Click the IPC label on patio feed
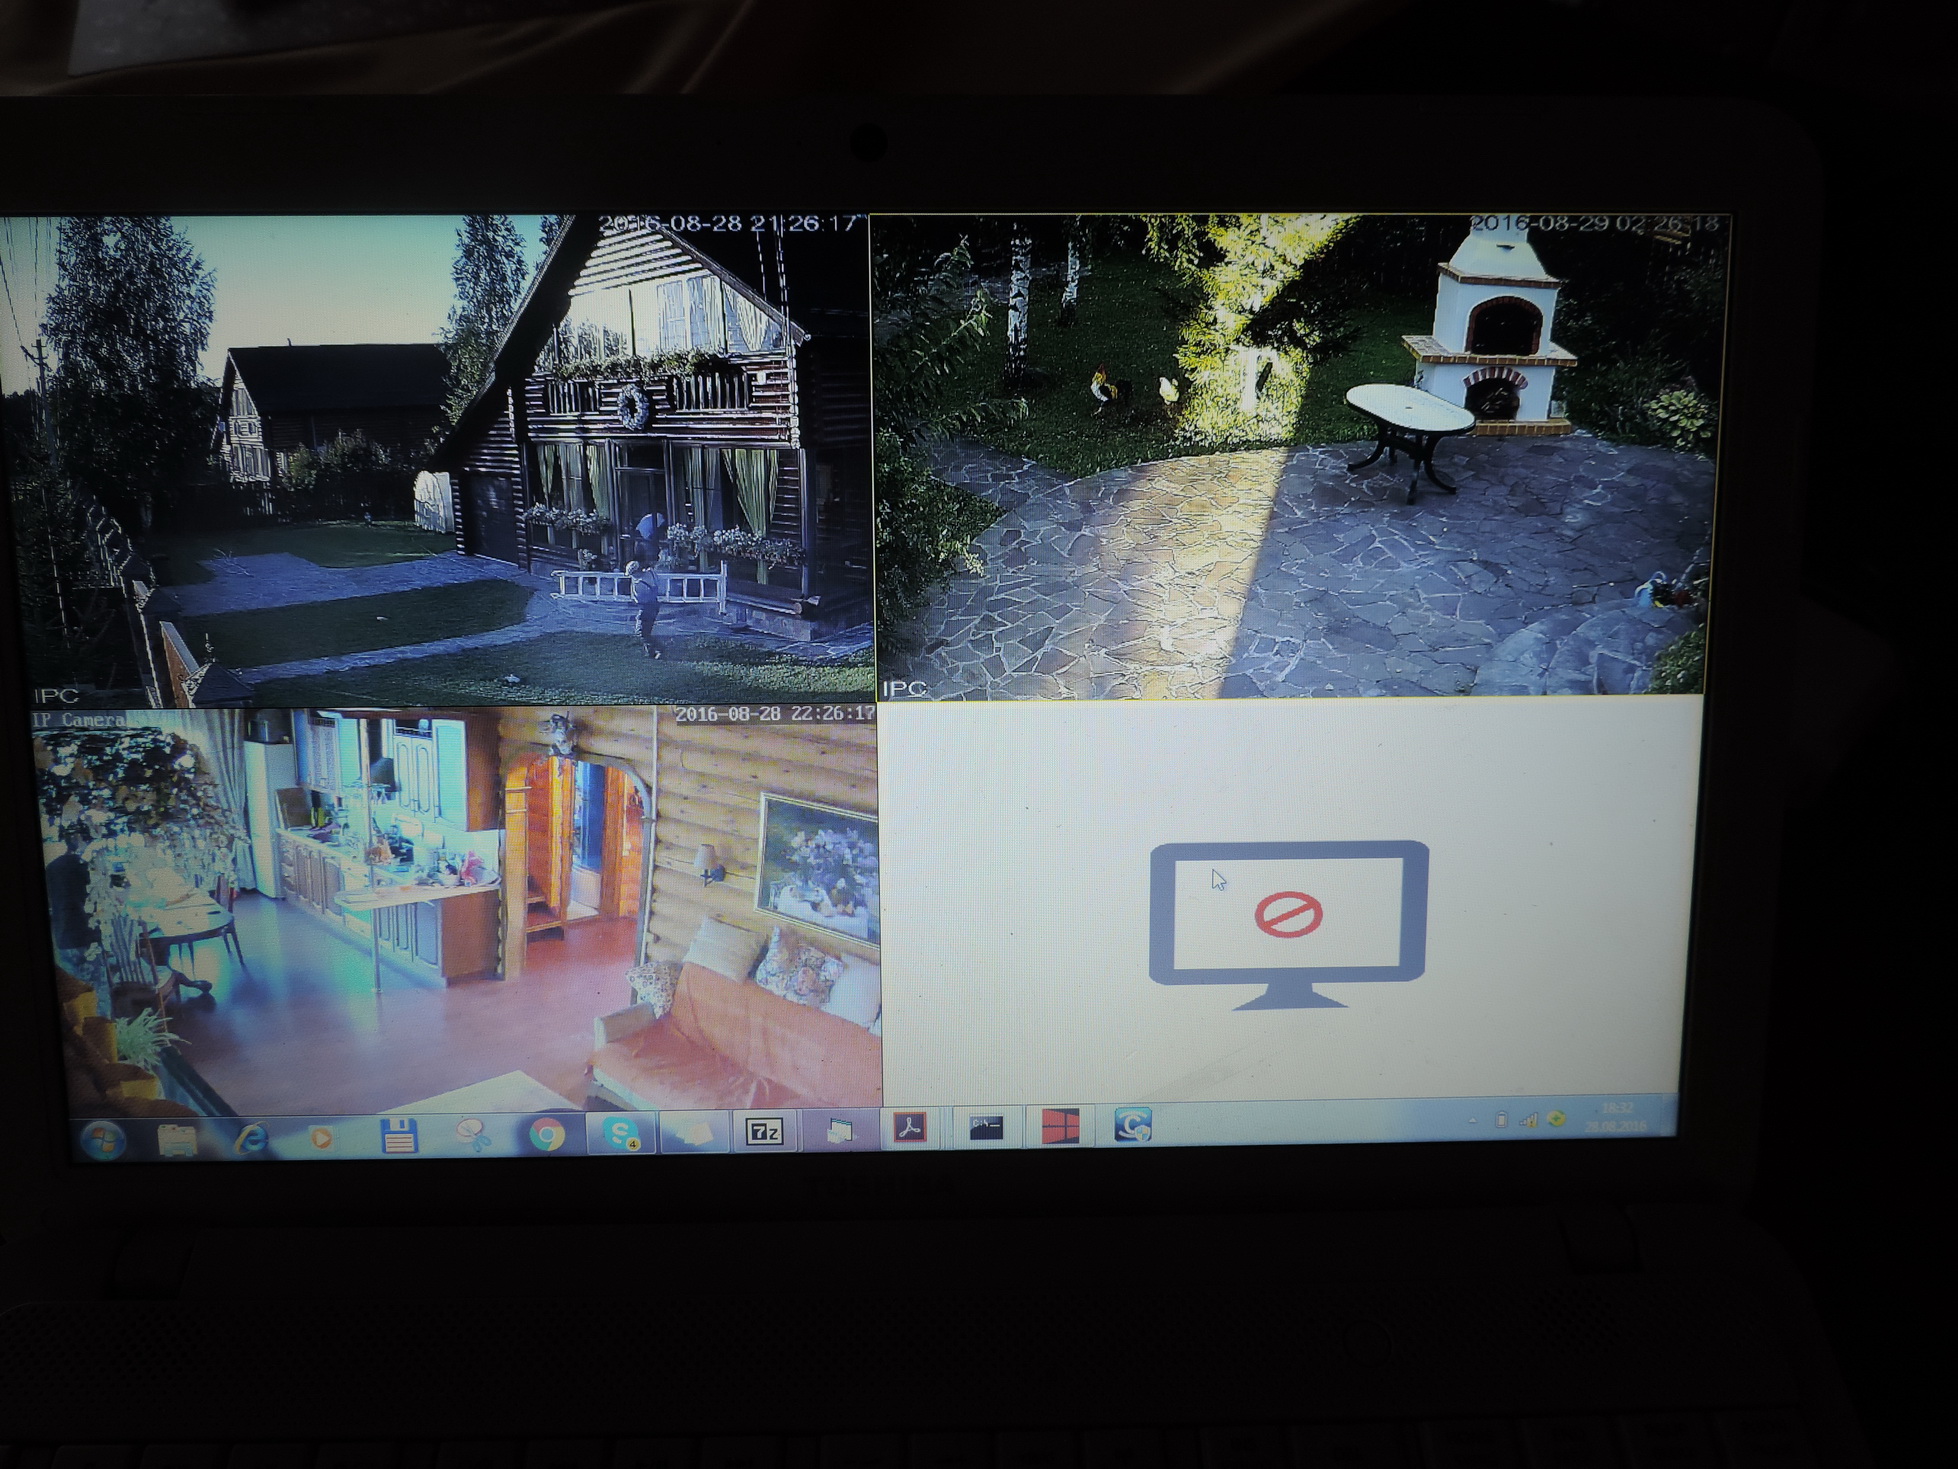The height and width of the screenshot is (1469, 1958). point(904,688)
